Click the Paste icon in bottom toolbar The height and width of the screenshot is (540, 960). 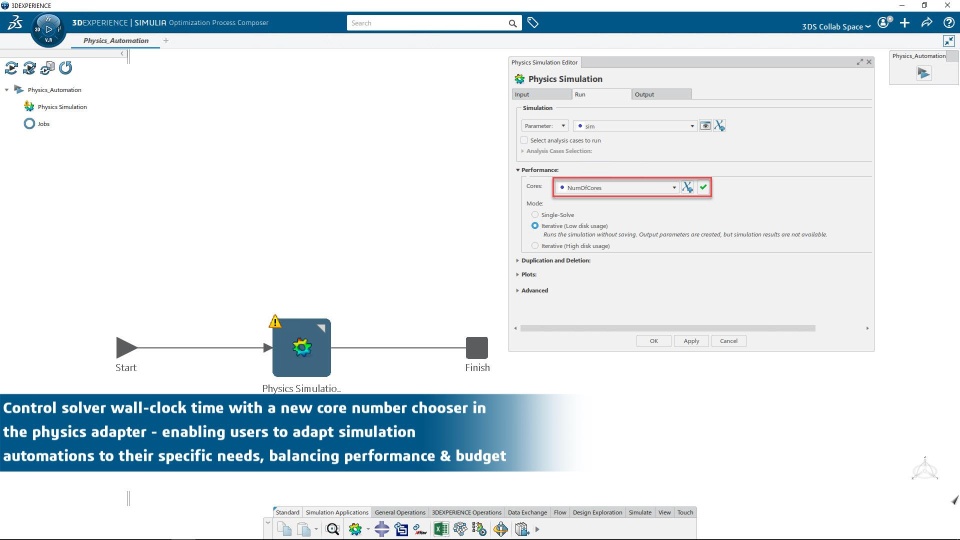tap(304, 528)
